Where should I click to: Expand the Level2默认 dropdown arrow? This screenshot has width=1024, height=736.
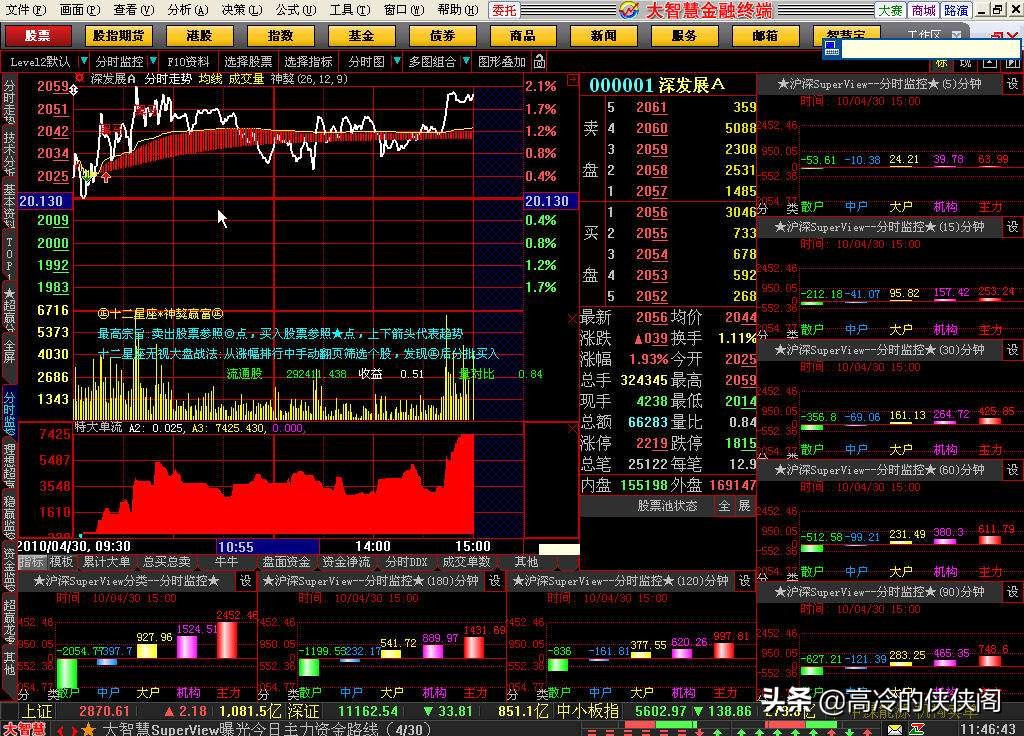84,61
